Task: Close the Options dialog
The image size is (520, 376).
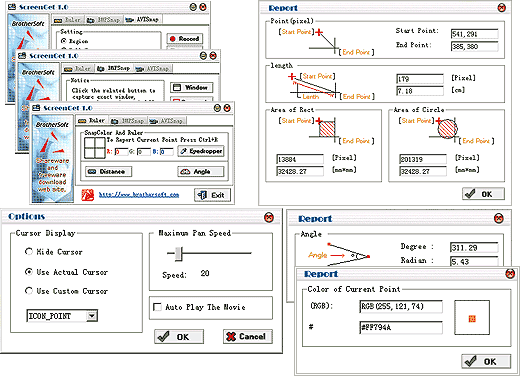Action: coord(269,217)
